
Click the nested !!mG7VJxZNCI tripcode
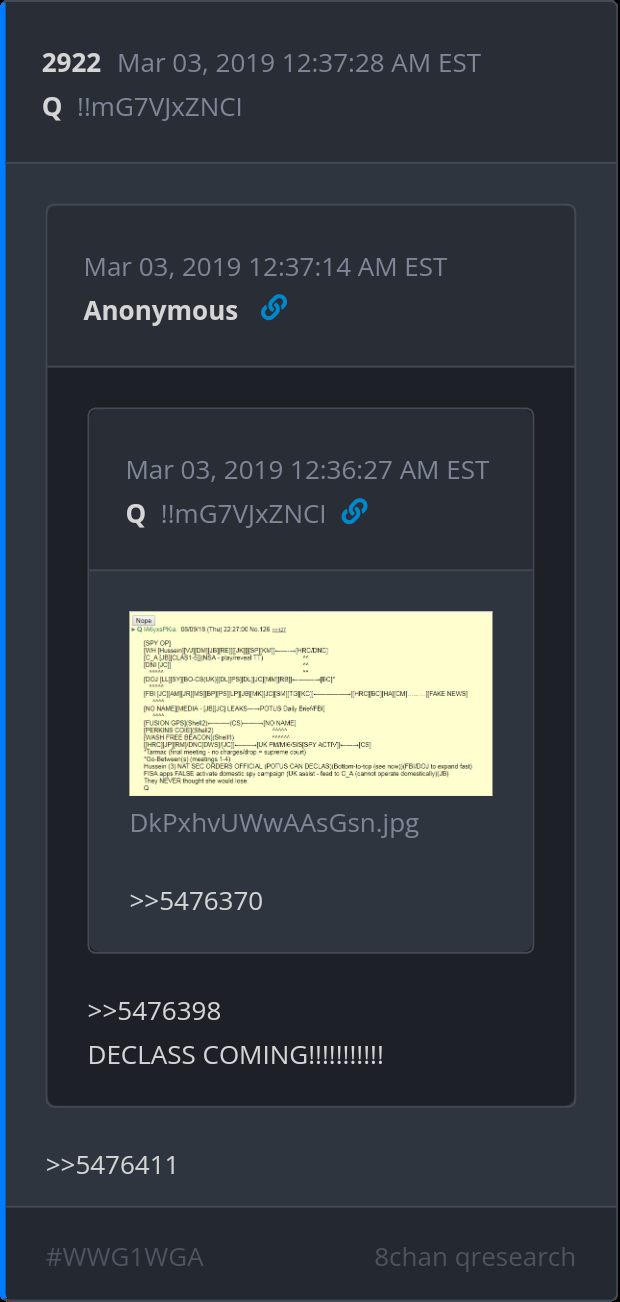point(243,515)
